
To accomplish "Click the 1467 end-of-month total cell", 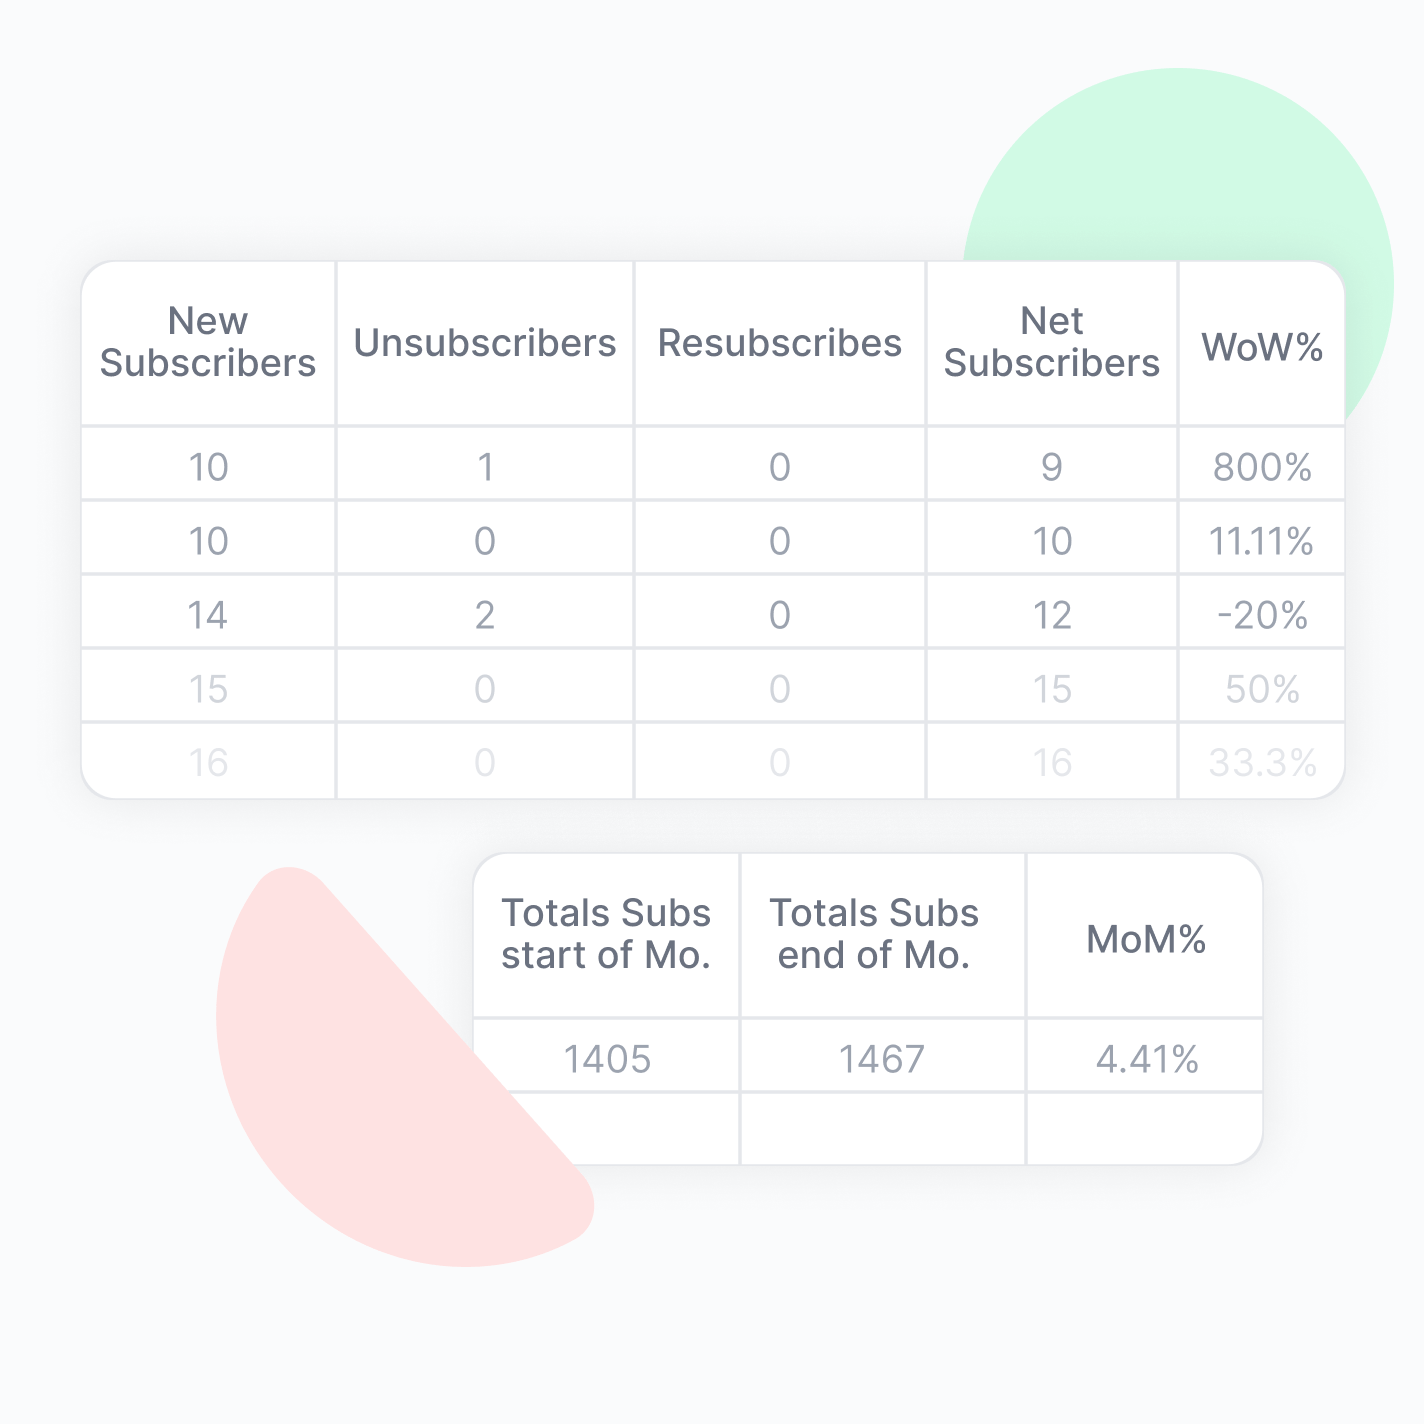I will [x=882, y=1058].
